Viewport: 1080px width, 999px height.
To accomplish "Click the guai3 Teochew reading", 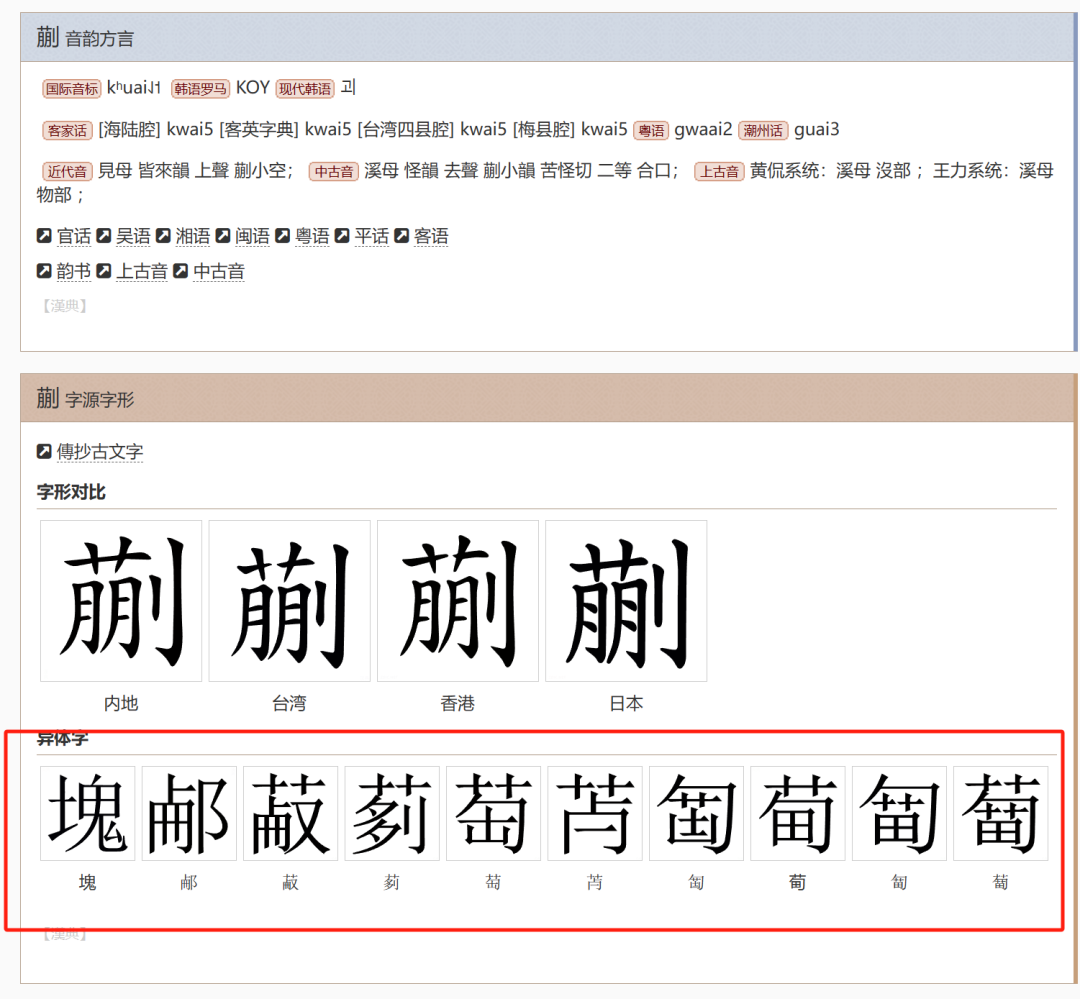I will [817, 130].
